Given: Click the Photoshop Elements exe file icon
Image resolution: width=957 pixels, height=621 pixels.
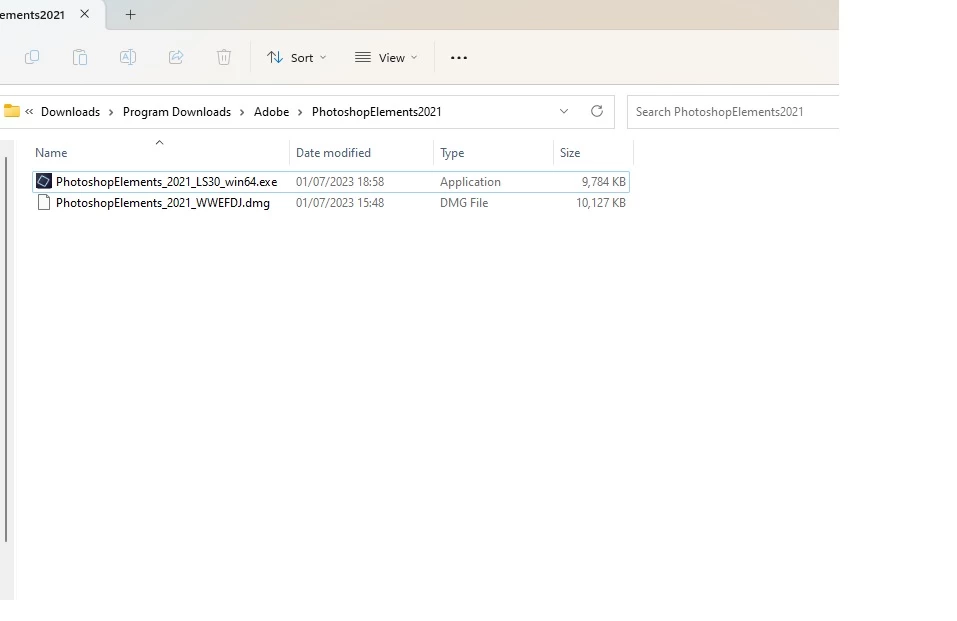Looking at the screenshot, I should coord(43,181).
